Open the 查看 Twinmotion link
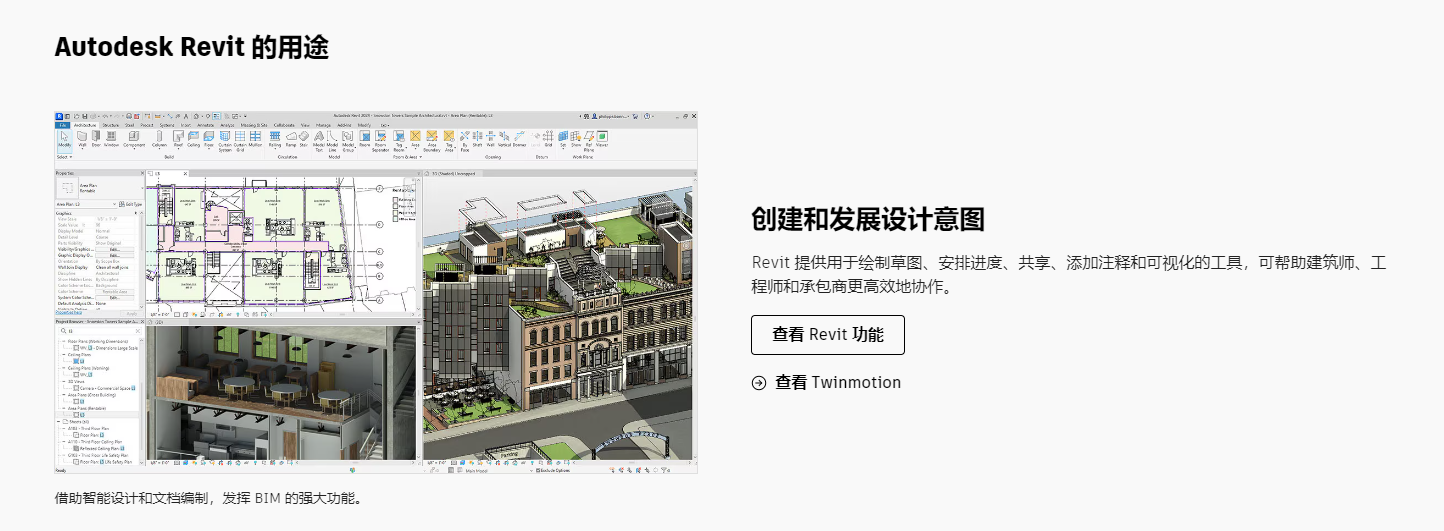Image resolution: width=1444 pixels, height=531 pixels. pyautogui.click(x=837, y=382)
